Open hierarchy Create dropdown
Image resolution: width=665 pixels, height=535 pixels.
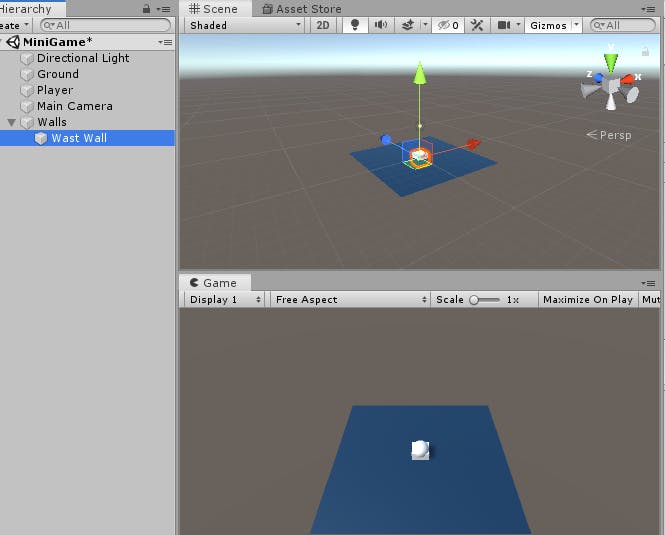[x=14, y=25]
